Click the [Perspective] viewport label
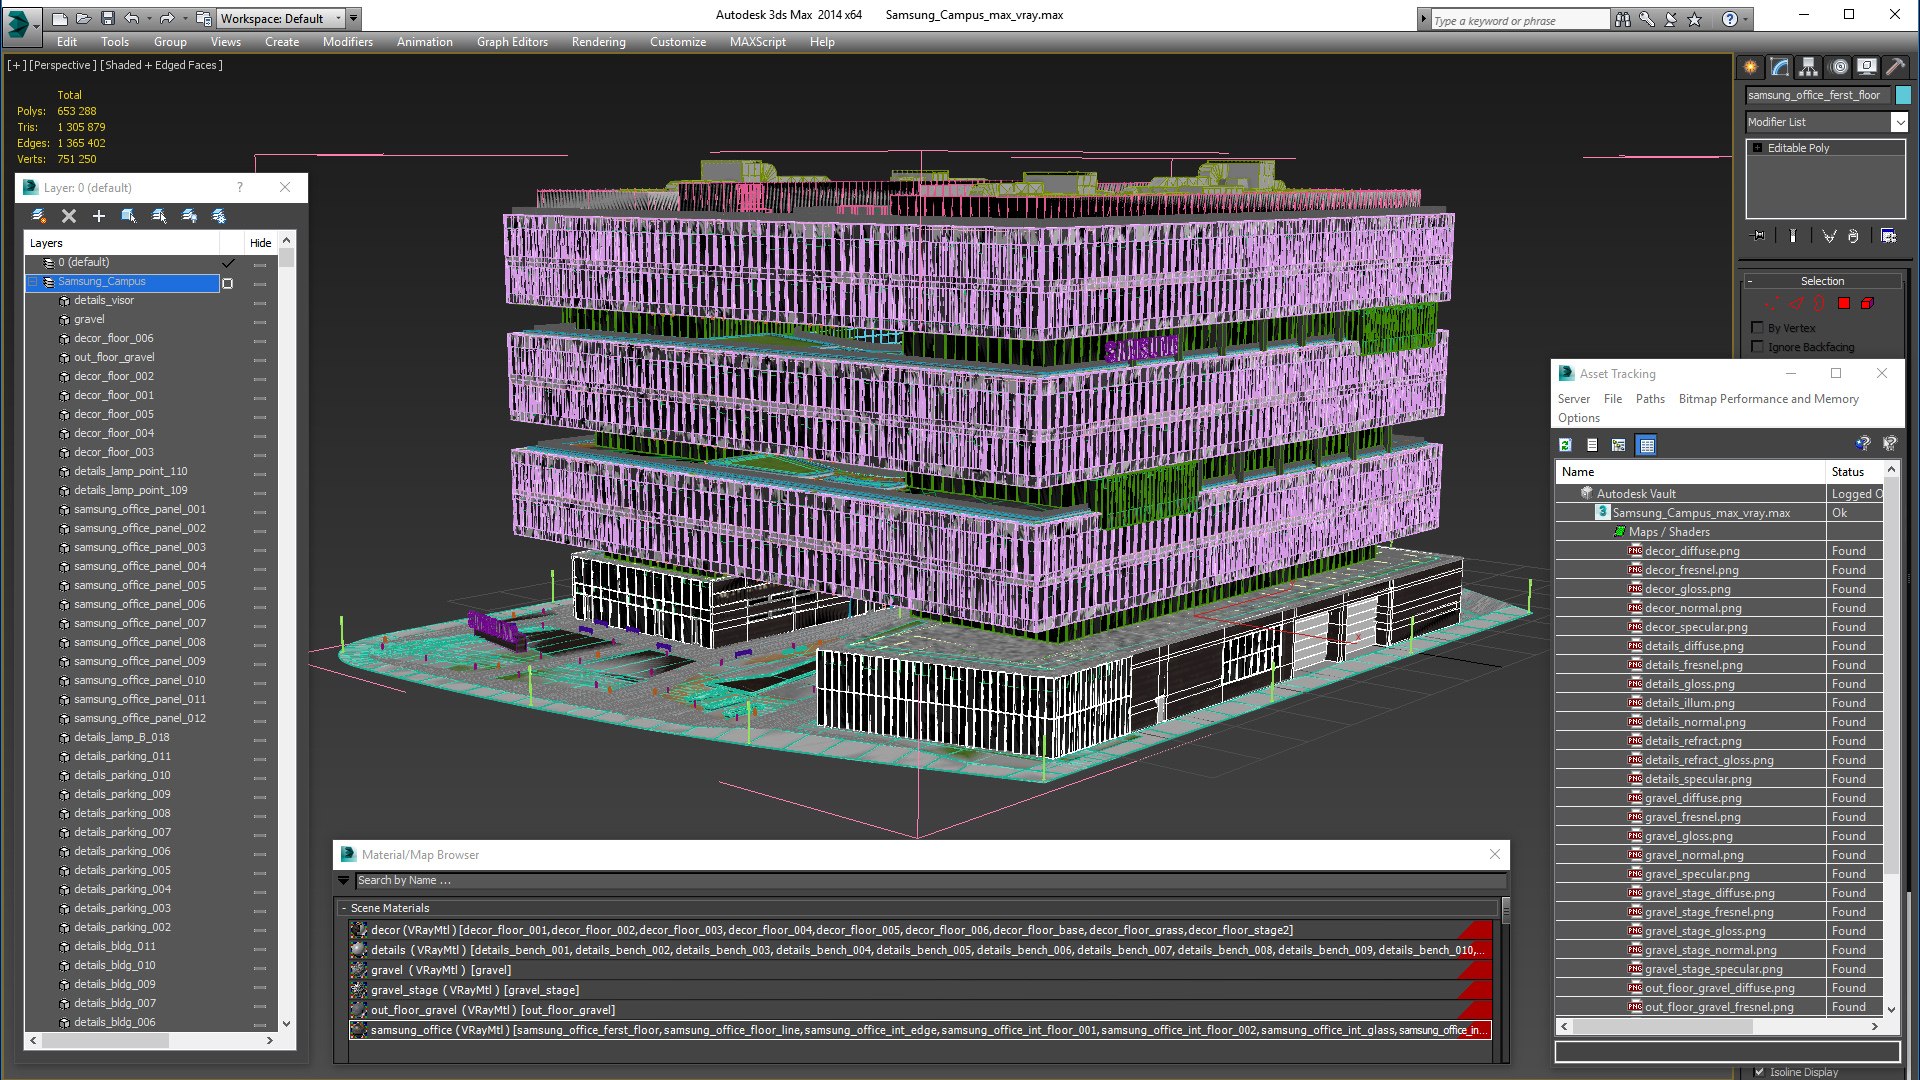This screenshot has width=1920, height=1080. point(63,65)
